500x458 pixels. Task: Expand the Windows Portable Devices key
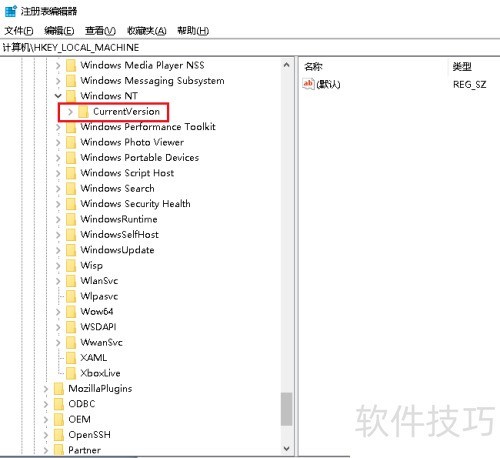click(x=58, y=158)
